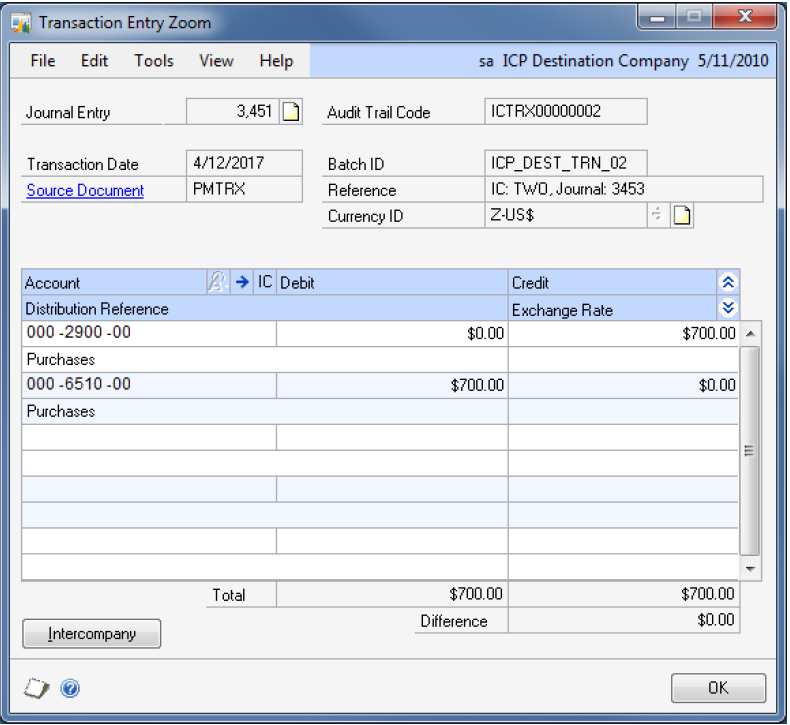Open the note icon beside Journal Entry
Viewport: 790px width, 725px height.
coord(290,112)
